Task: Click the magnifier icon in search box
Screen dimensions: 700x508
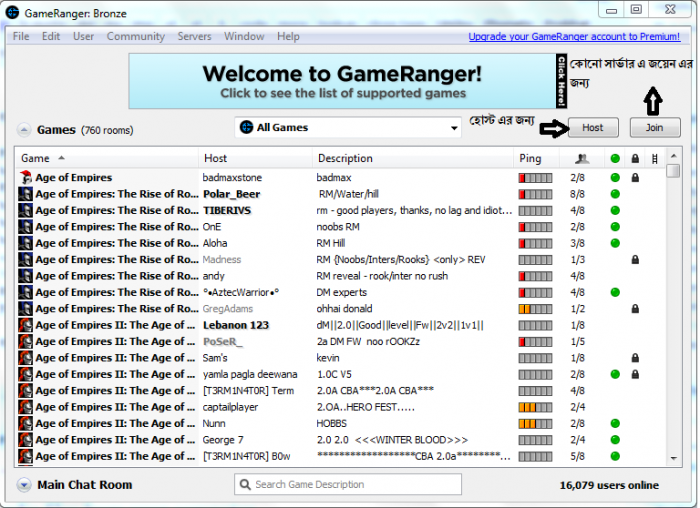Action: (245, 484)
